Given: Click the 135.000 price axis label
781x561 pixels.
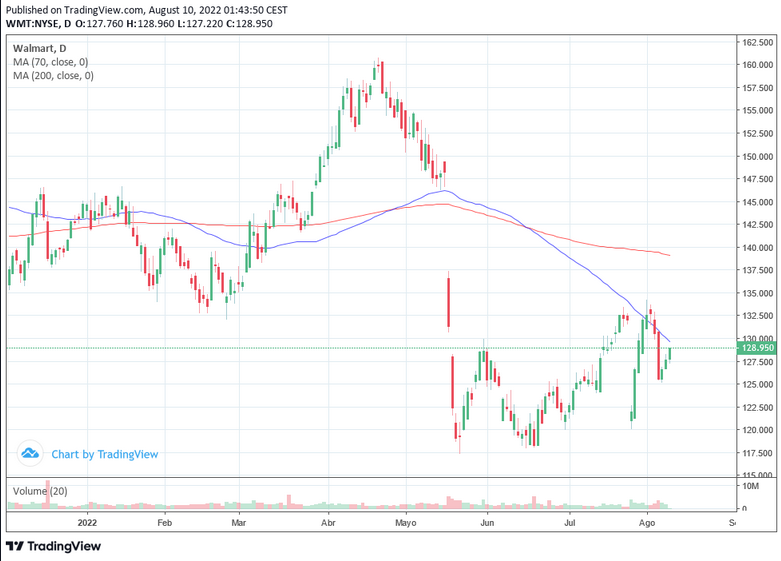Looking at the screenshot, I should 758,293.
